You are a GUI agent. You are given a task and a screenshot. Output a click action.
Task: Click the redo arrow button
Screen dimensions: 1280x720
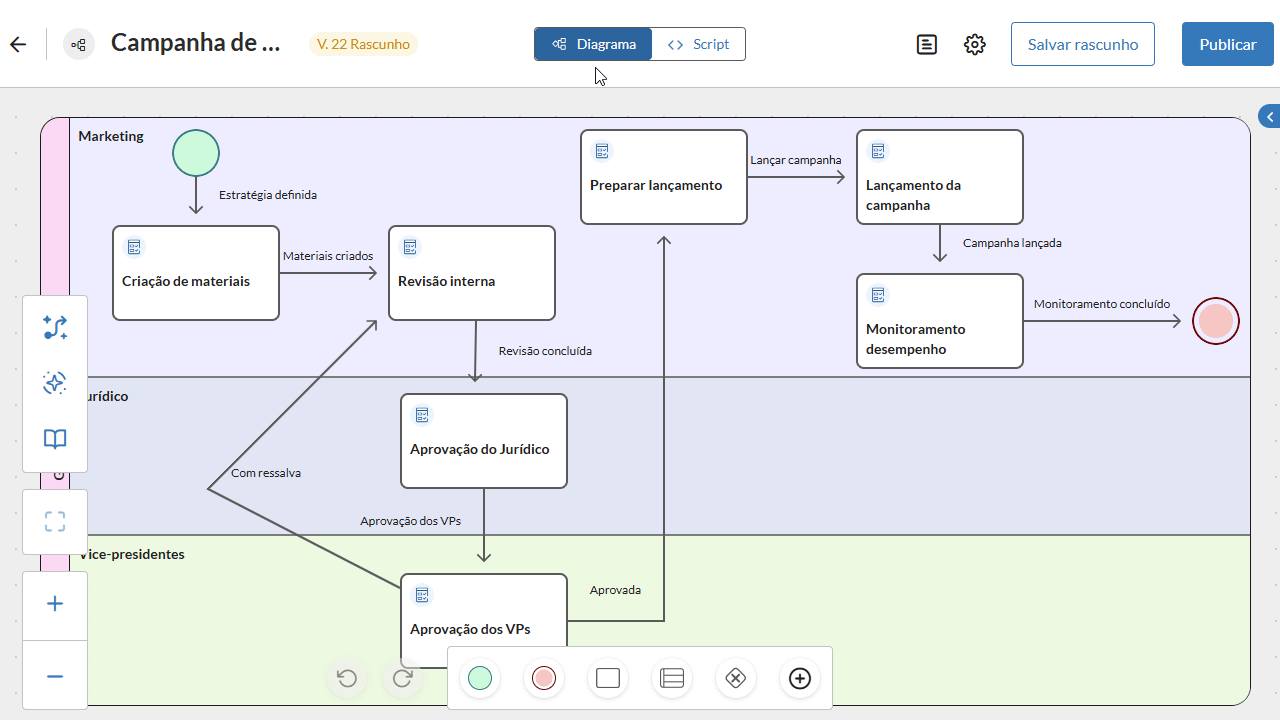[x=403, y=678]
